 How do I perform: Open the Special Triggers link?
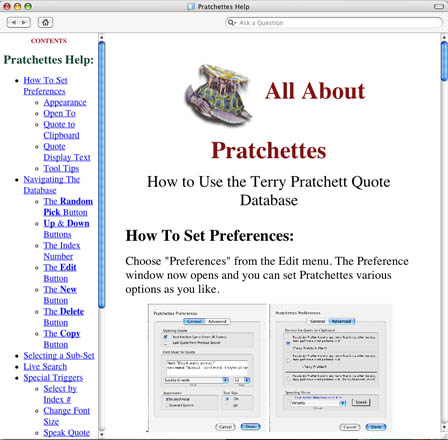pyautogui.click(x=53, y=378)
